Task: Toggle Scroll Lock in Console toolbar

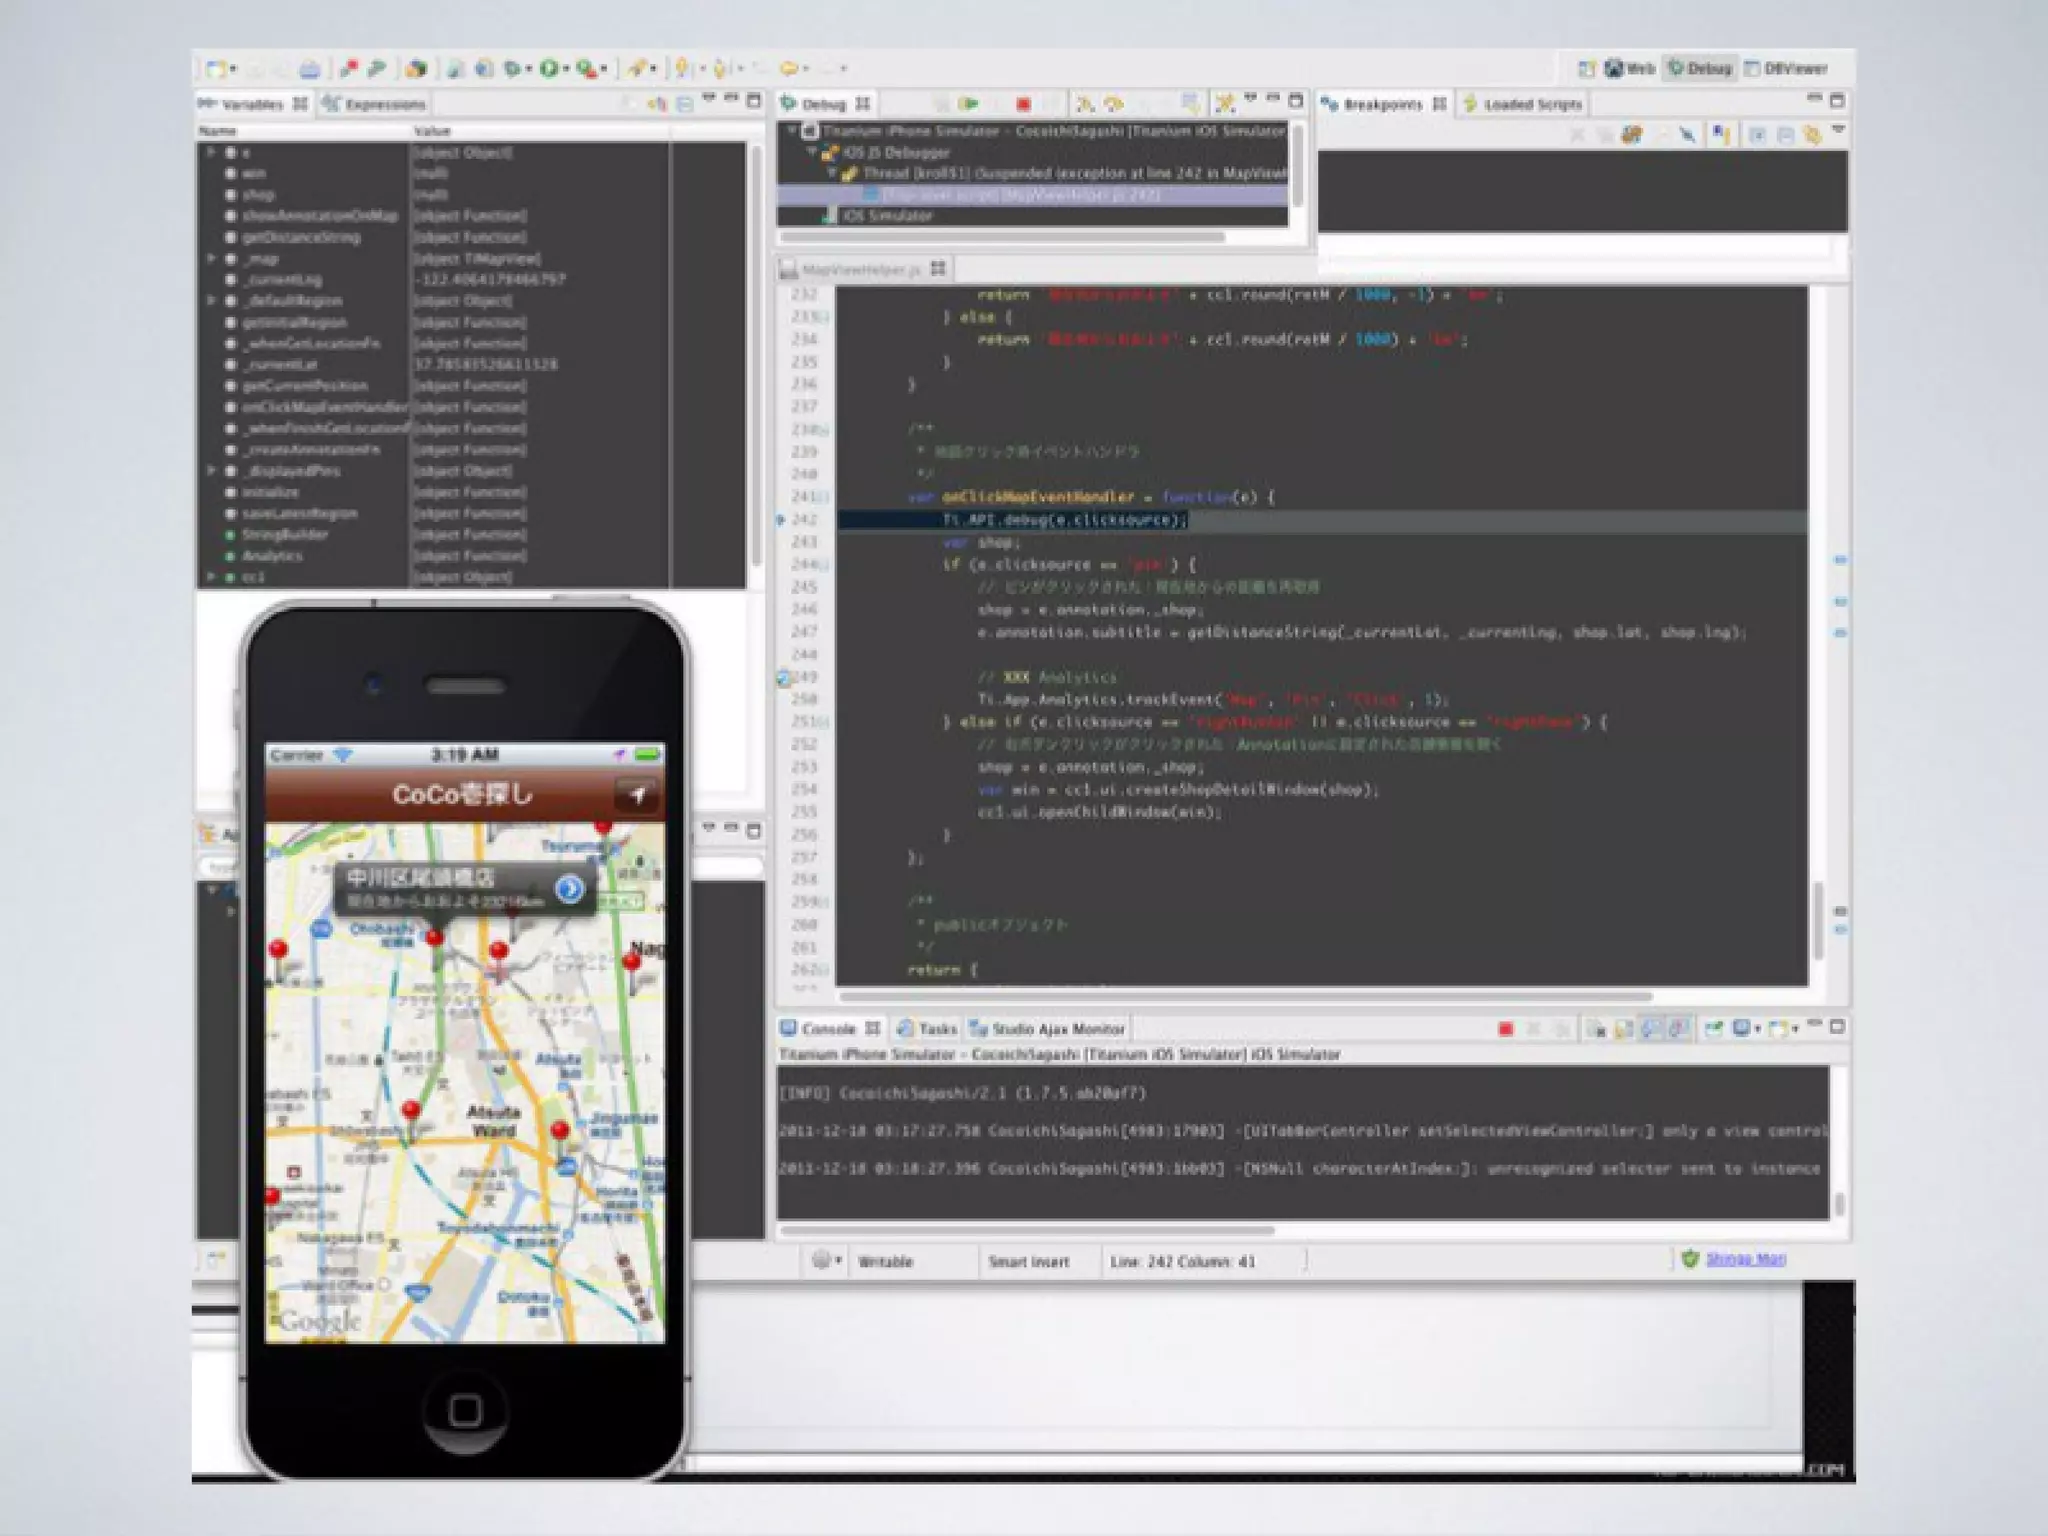Action: click(1624, 1029)
